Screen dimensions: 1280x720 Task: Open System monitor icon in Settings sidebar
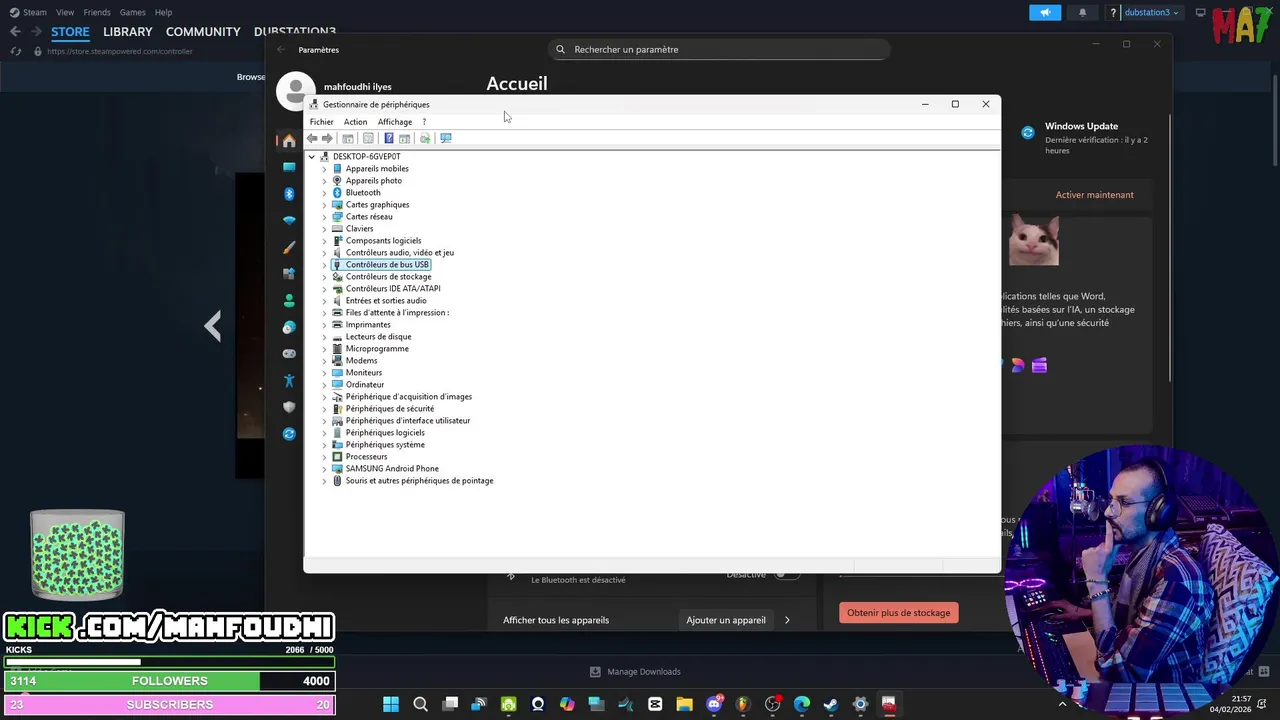pos(289,167)
